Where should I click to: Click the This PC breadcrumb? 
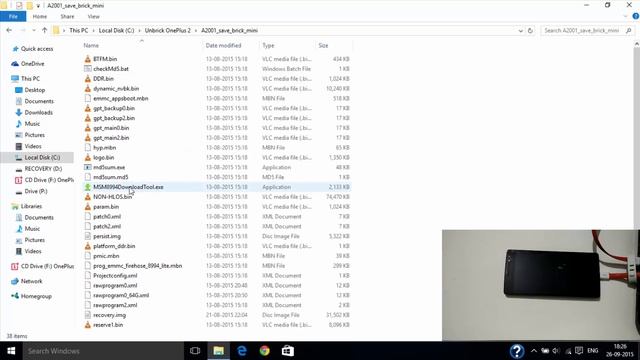pos(79,31)
